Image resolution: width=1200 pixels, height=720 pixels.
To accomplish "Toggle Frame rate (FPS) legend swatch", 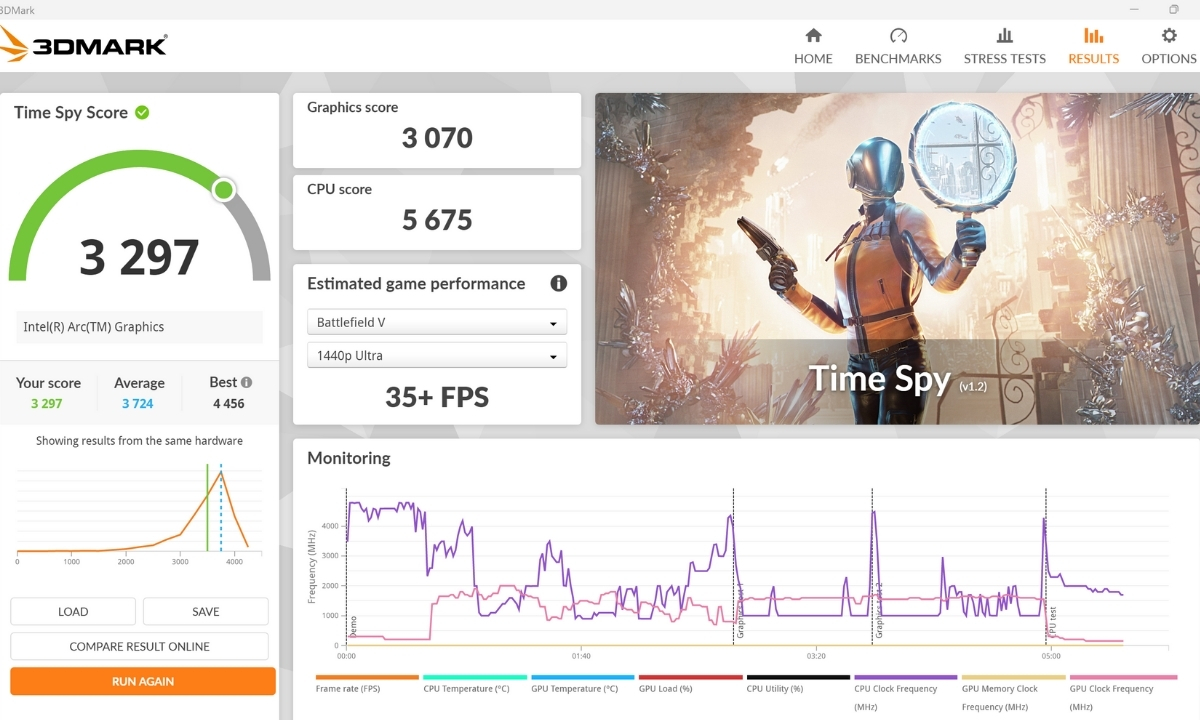I will click(367, 677).
